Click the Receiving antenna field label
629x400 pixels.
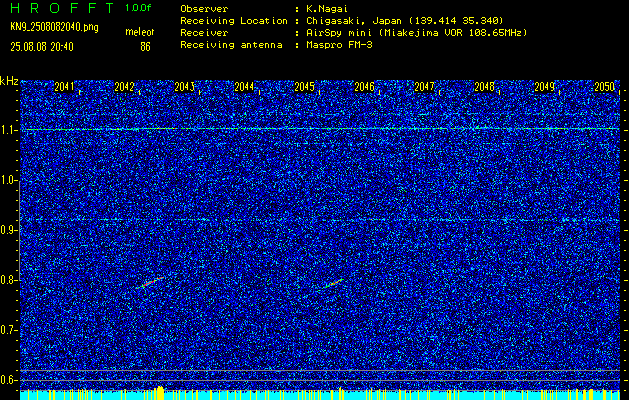[231, 45]
